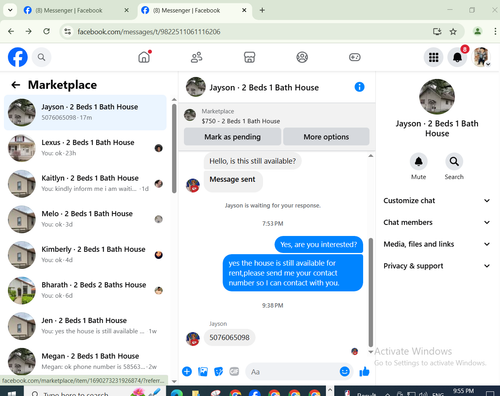This screenshot has width=500, height=396.
Task: Click the thumbs-up like icon
Action: (x=364, y=371)
